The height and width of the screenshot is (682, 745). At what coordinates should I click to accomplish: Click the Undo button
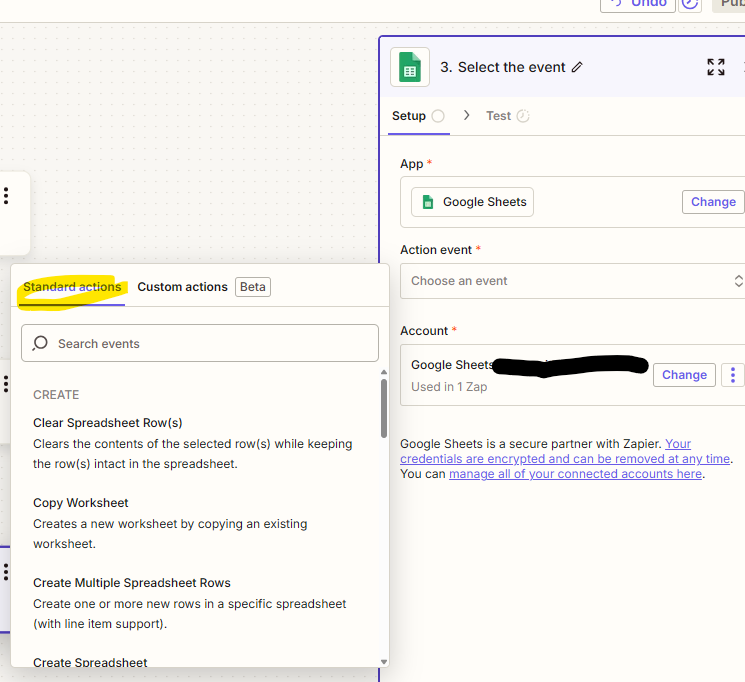click(x=638, y=4)
